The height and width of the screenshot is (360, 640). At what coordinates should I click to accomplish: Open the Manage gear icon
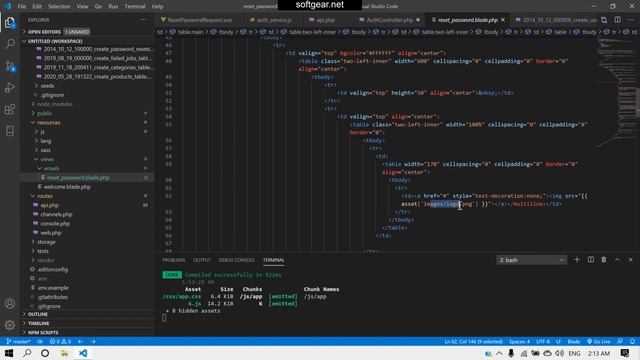coord(10,325)
